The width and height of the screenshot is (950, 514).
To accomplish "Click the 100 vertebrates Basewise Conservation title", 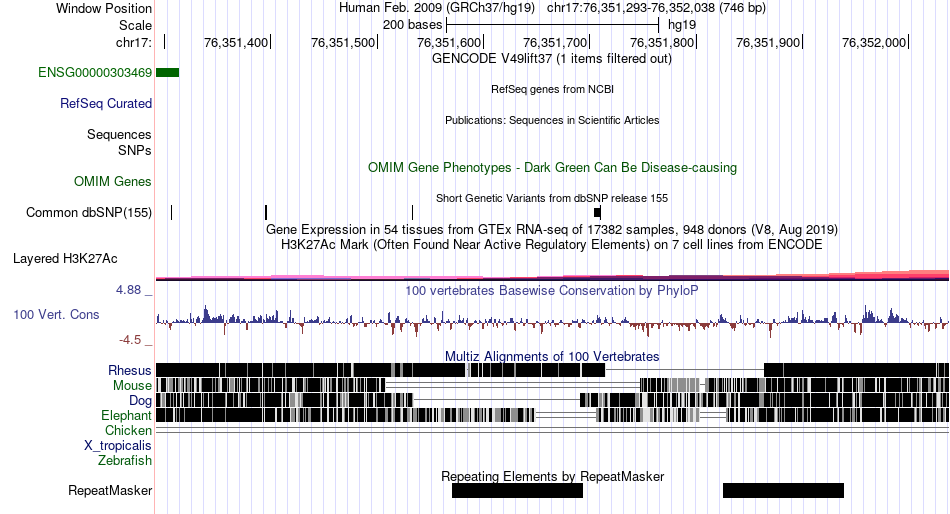I will [552, 290].
